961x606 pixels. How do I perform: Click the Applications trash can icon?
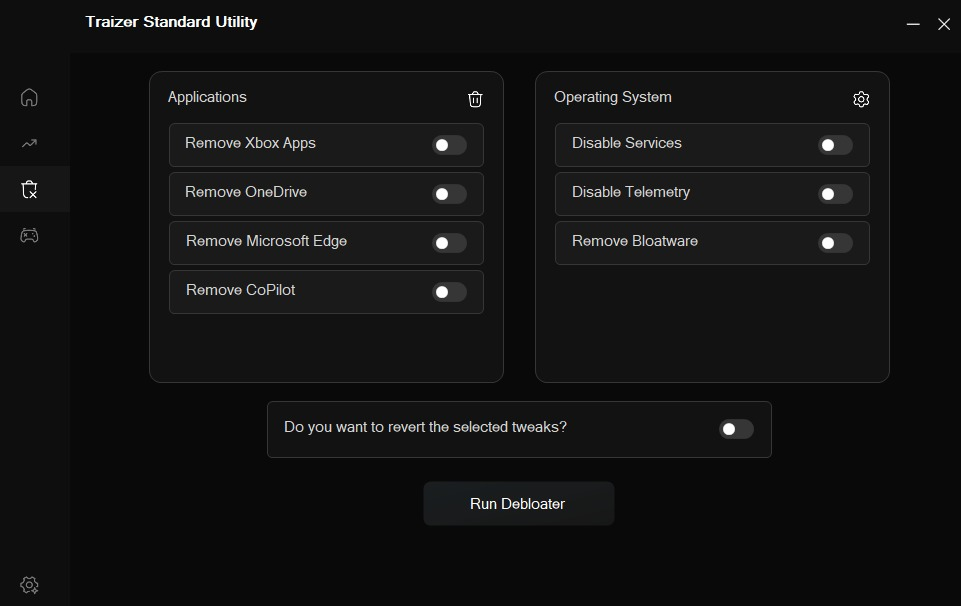tap(475, 99)
